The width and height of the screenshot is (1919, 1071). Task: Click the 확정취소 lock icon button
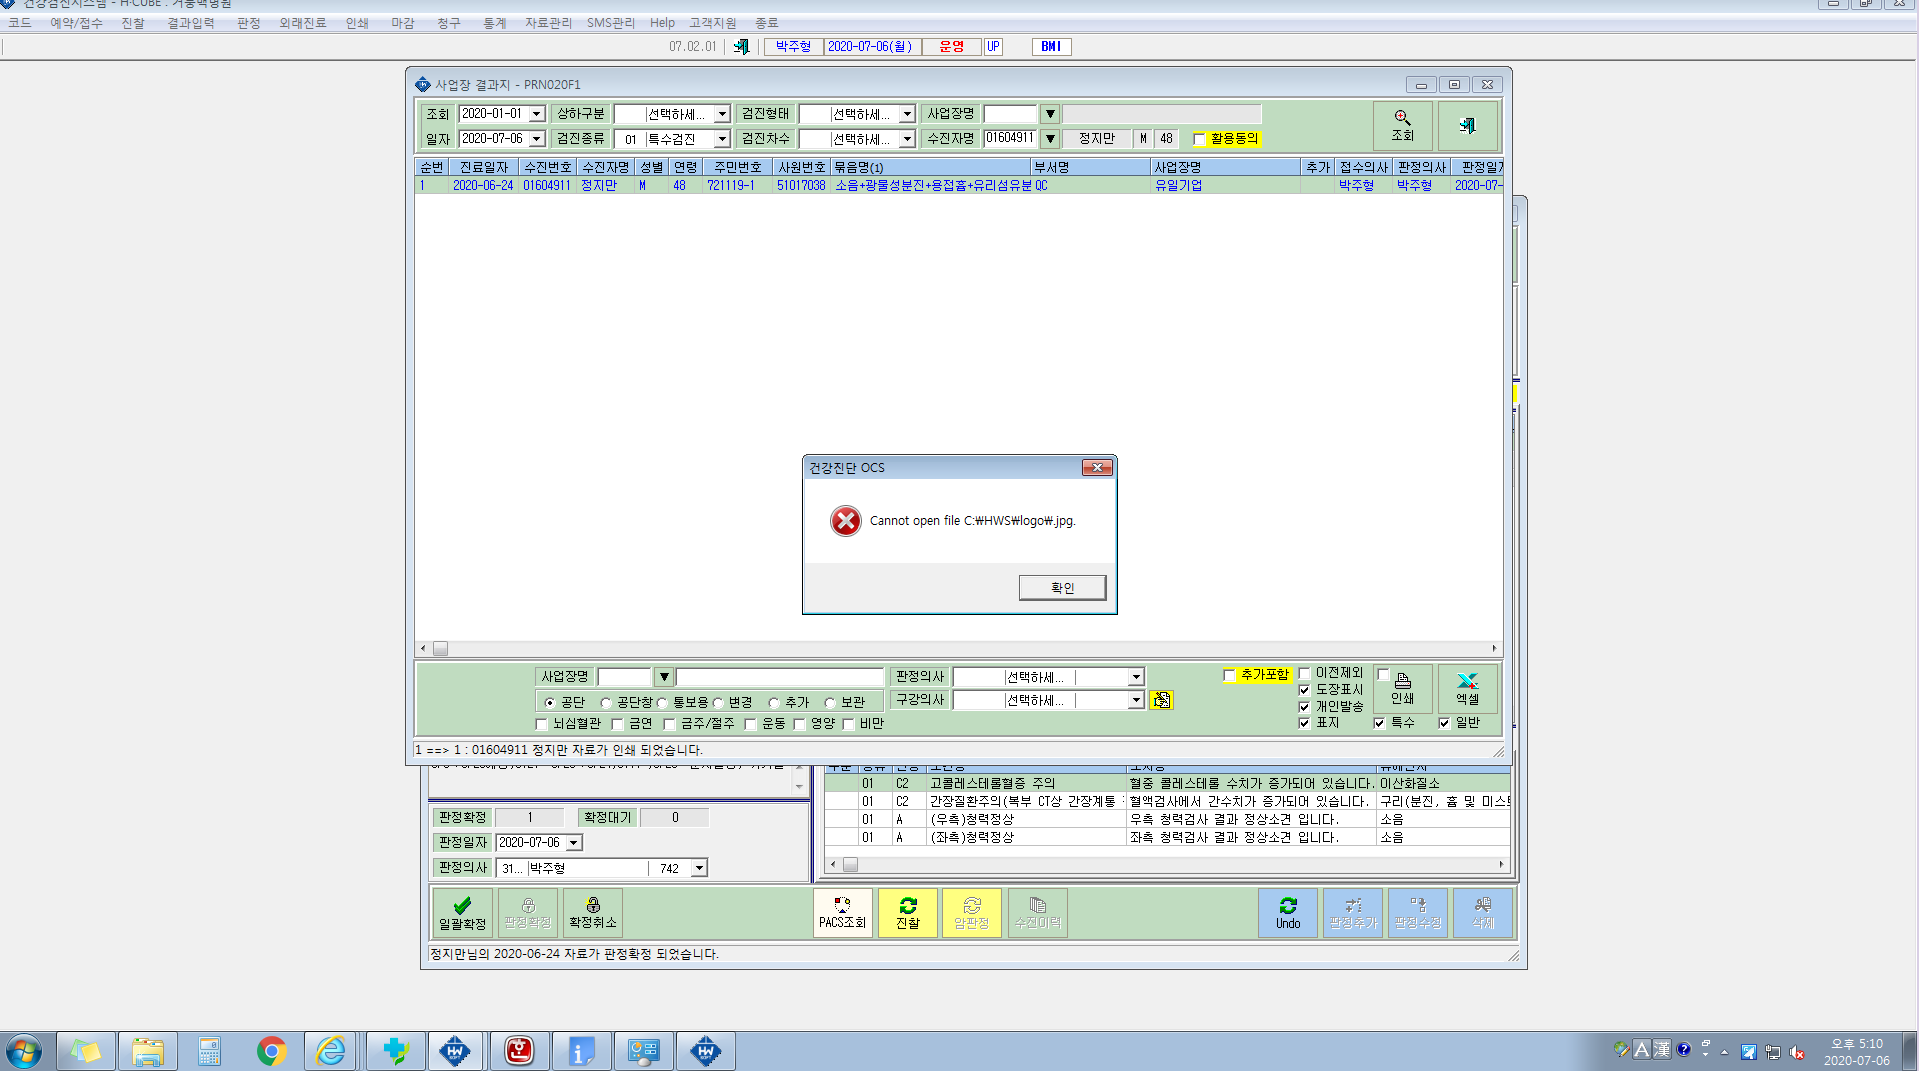(x=593, y=913)
